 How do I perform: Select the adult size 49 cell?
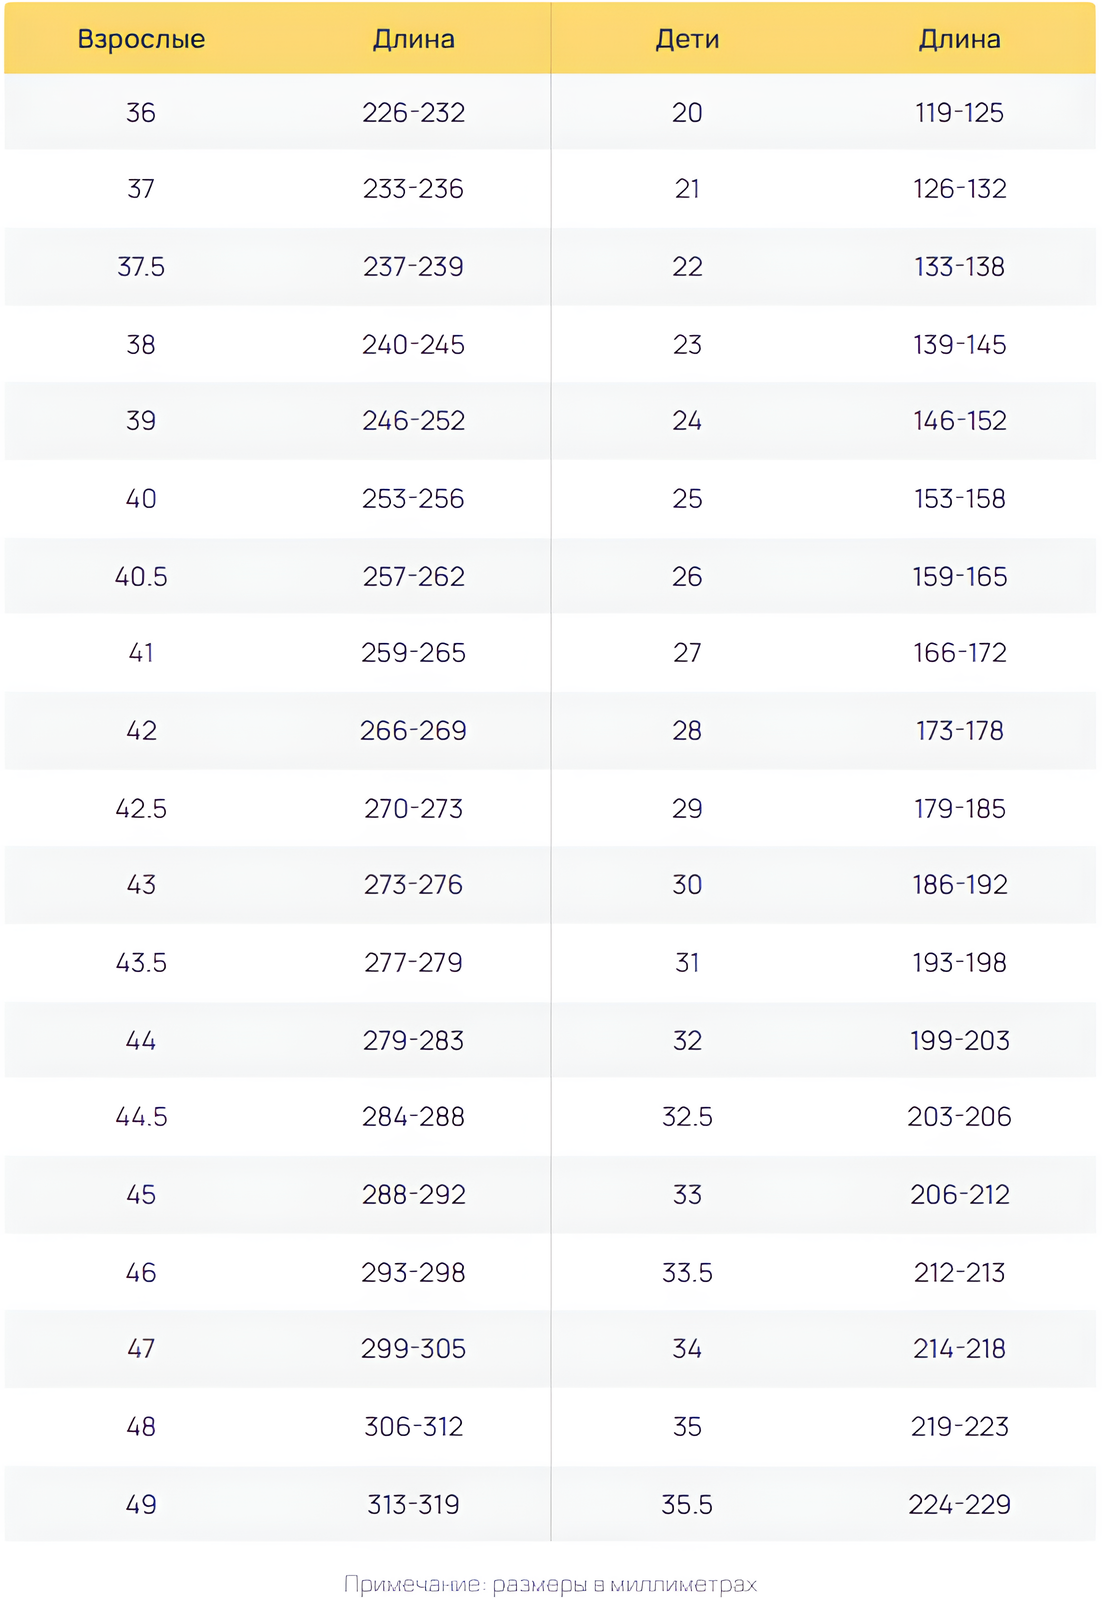pos(141,1505)
